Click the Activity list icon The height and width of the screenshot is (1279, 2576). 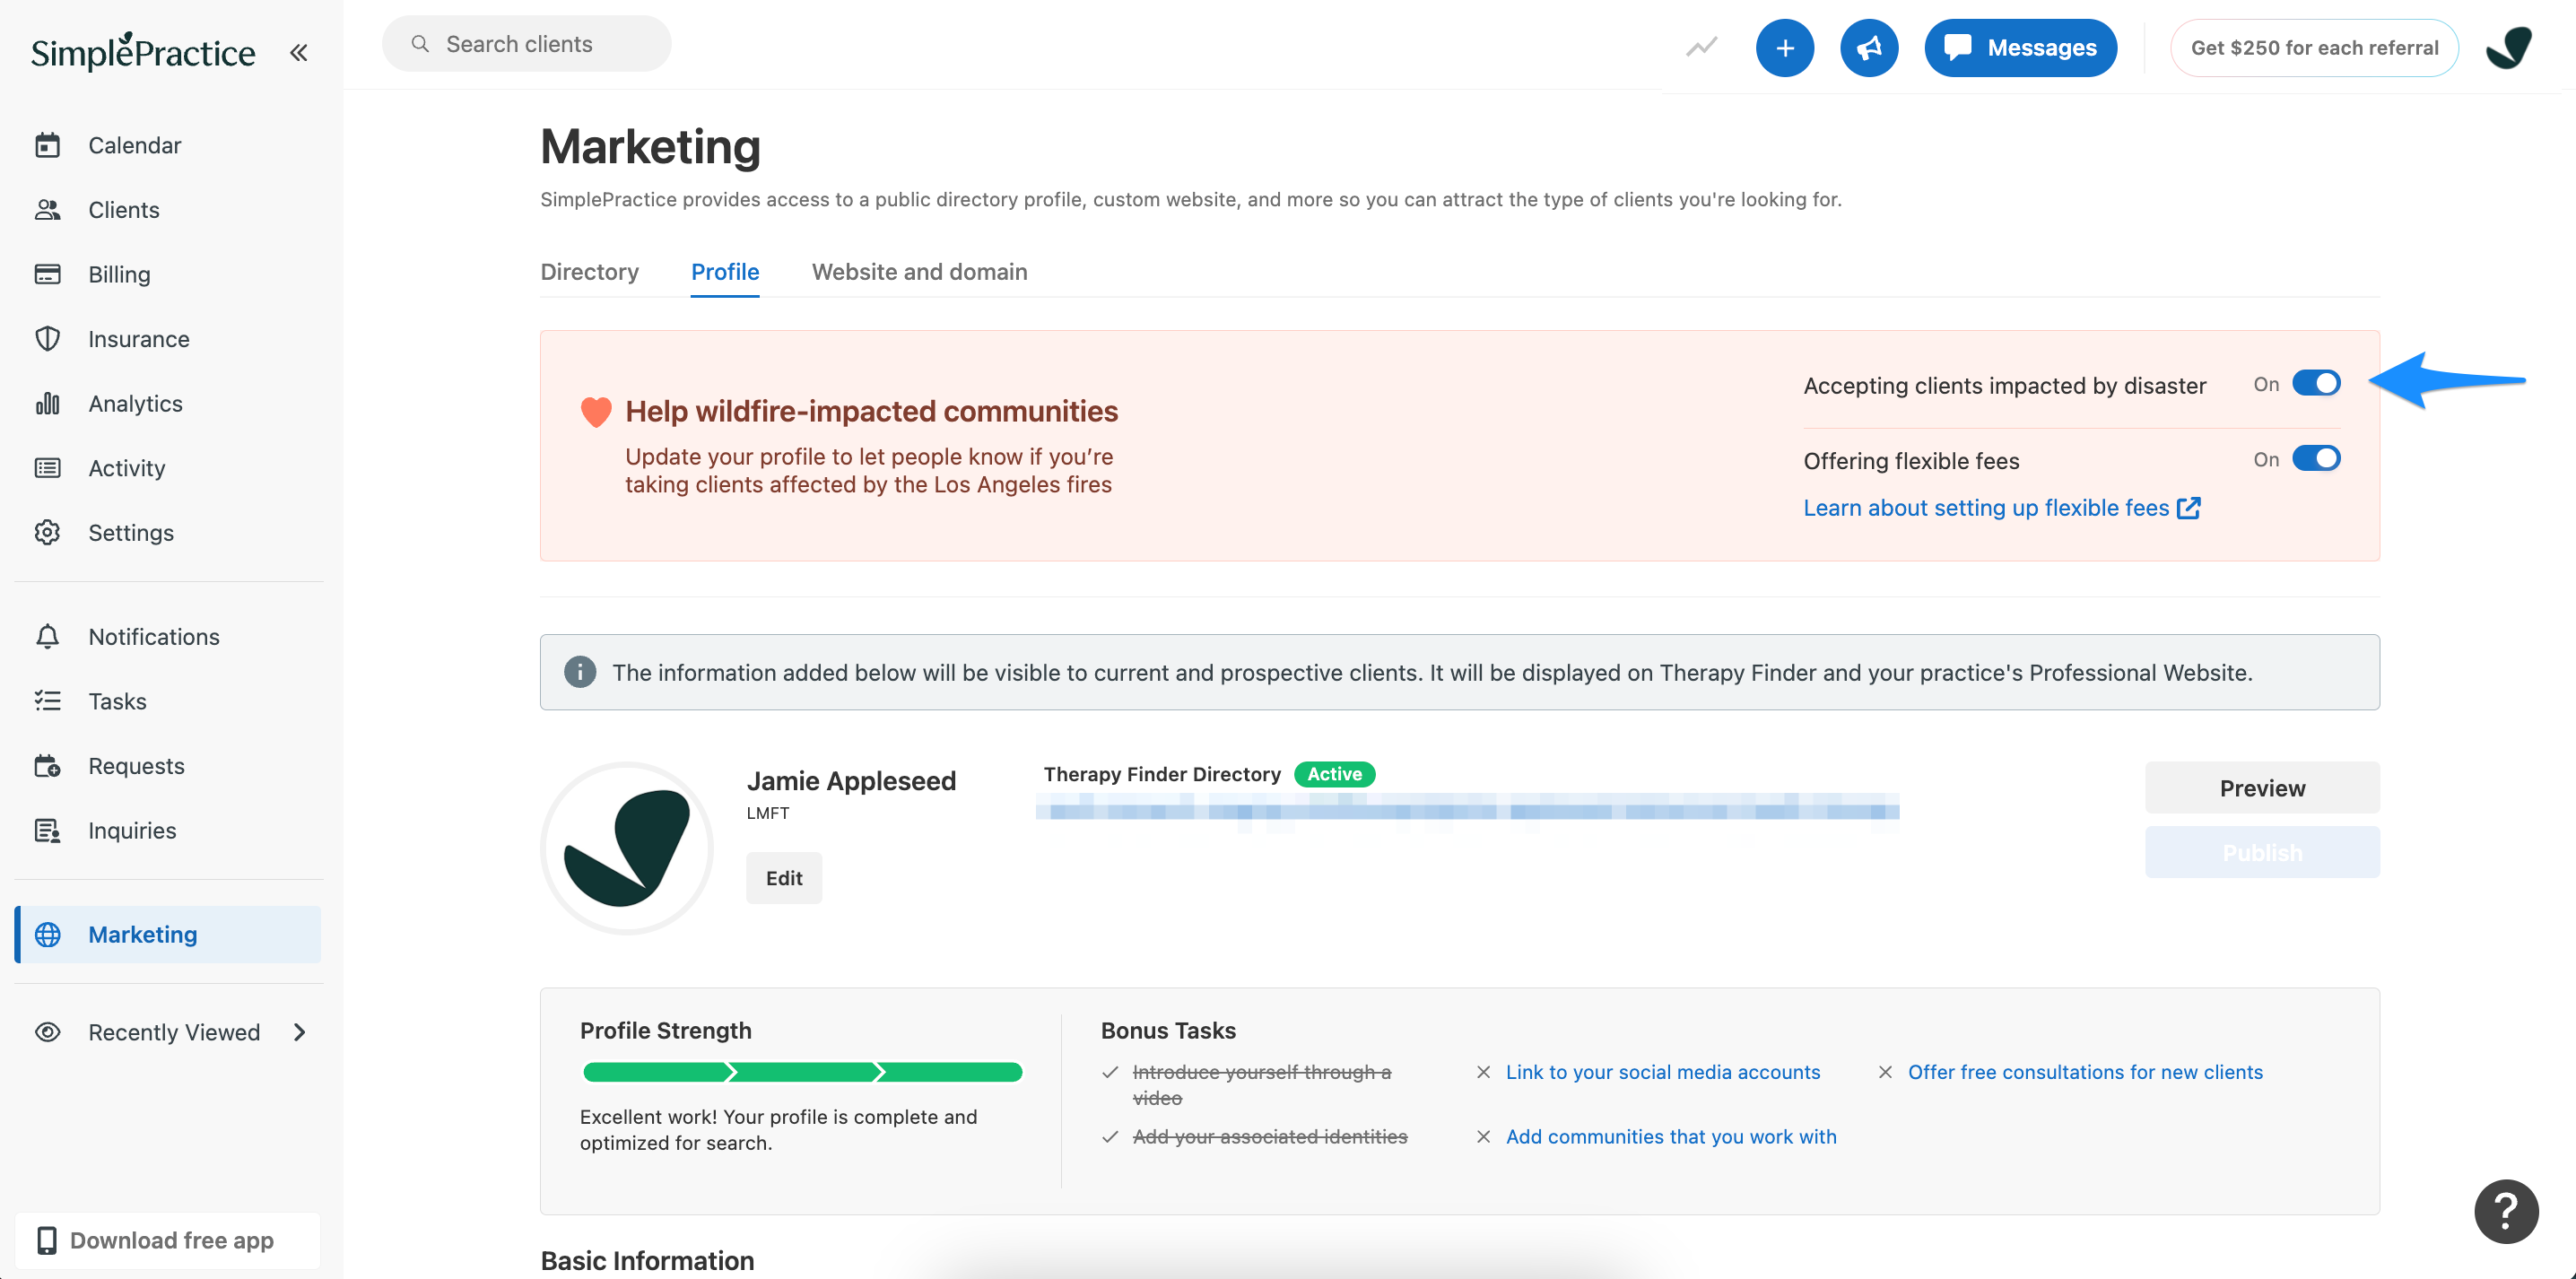[x=48, y=468]
